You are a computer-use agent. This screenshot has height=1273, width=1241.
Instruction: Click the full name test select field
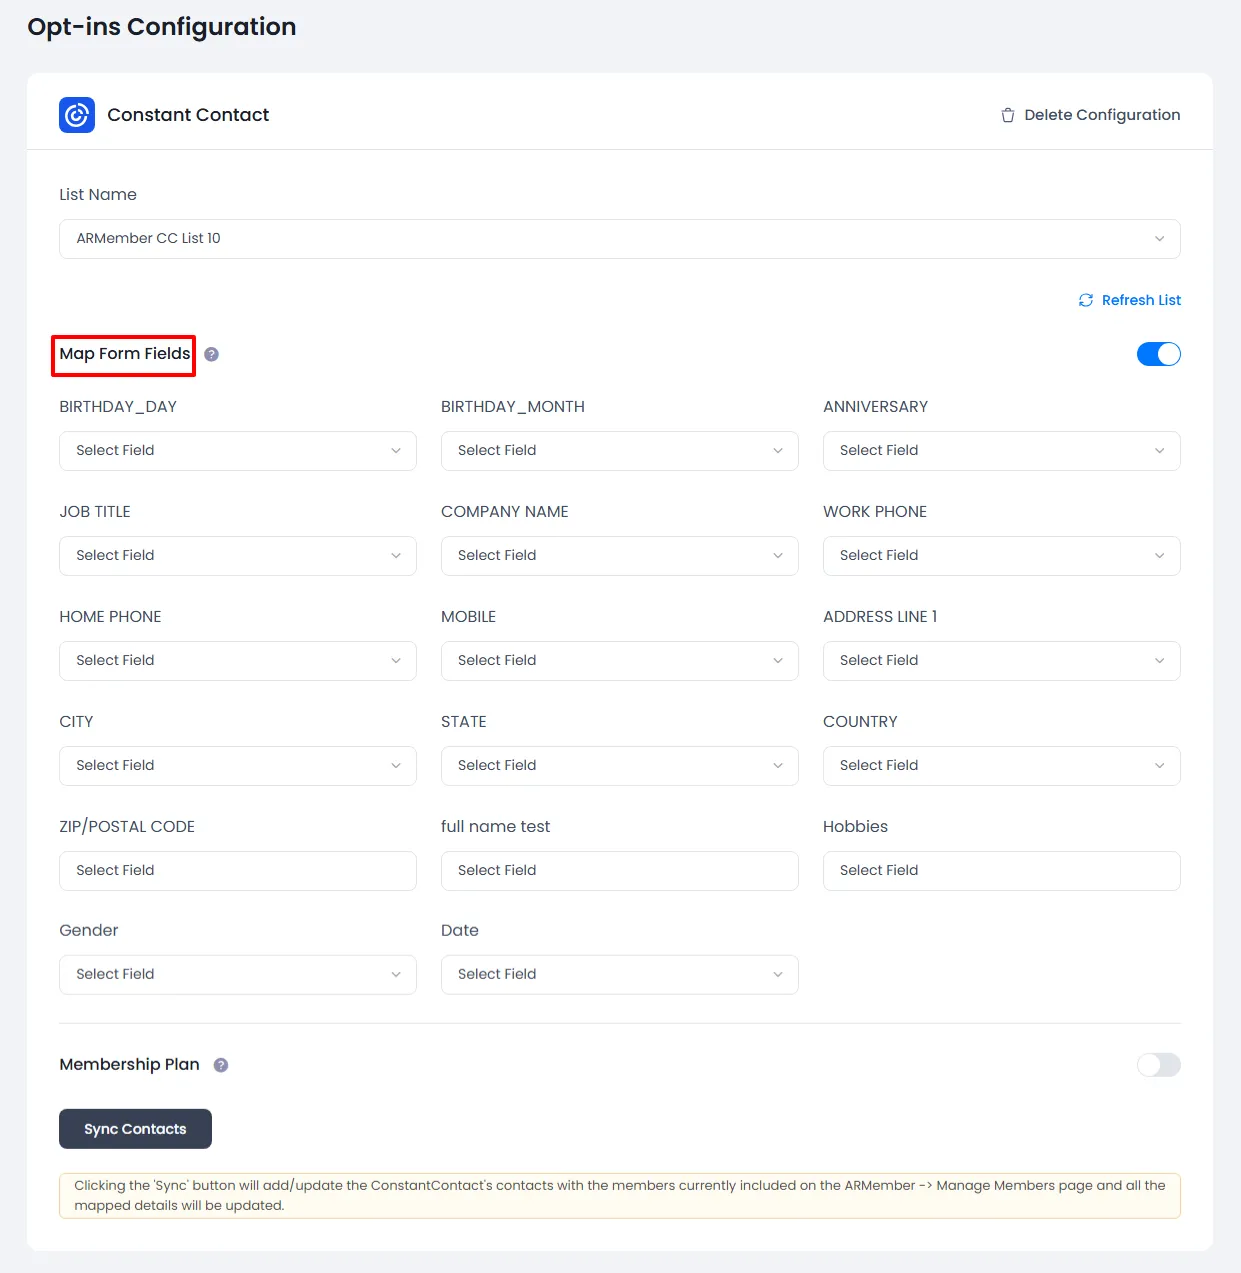[619, 871]
